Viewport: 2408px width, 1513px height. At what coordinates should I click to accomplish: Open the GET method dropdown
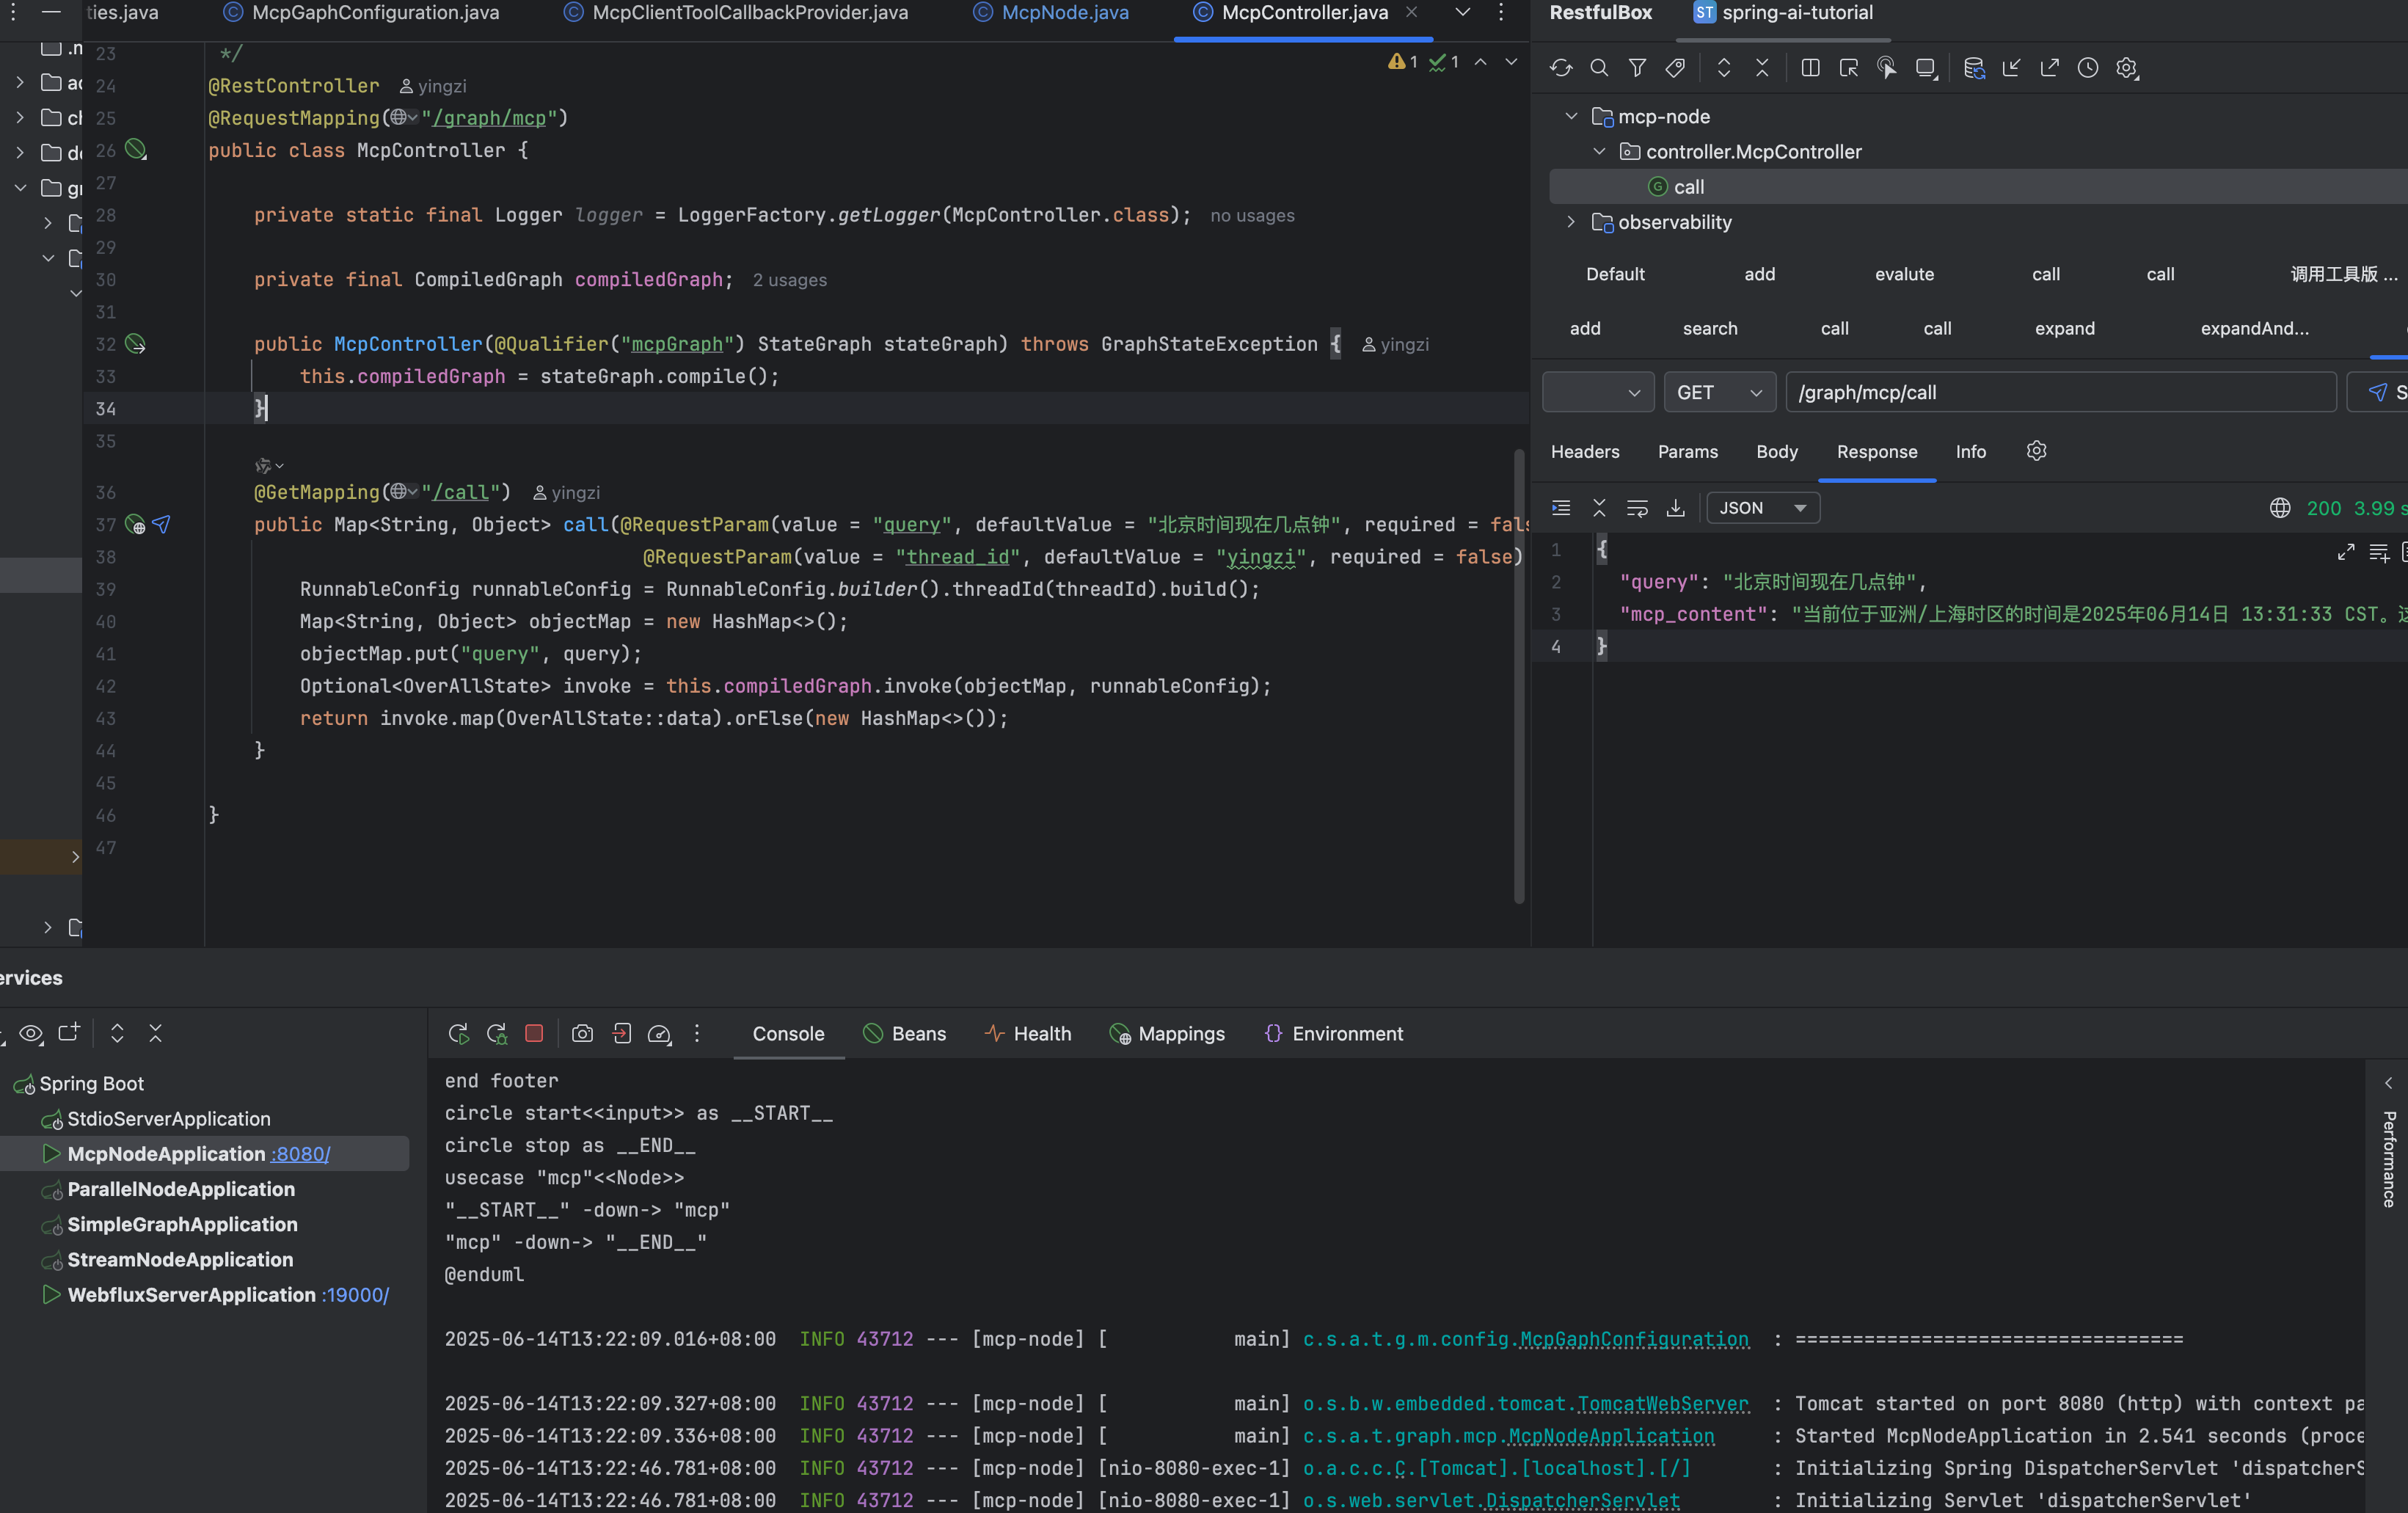pyautogui.click(x=1719, y=392)
